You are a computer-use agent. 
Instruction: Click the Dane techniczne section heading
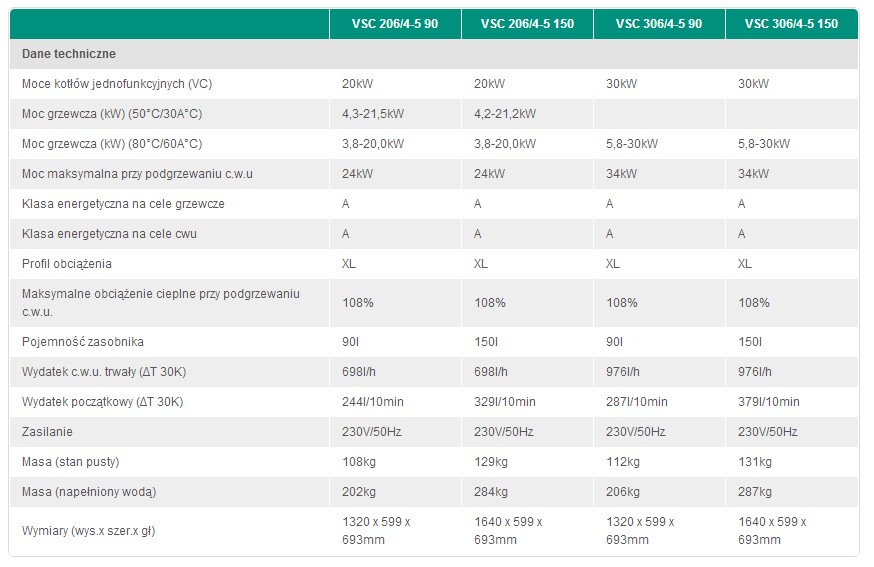point(69,54)
